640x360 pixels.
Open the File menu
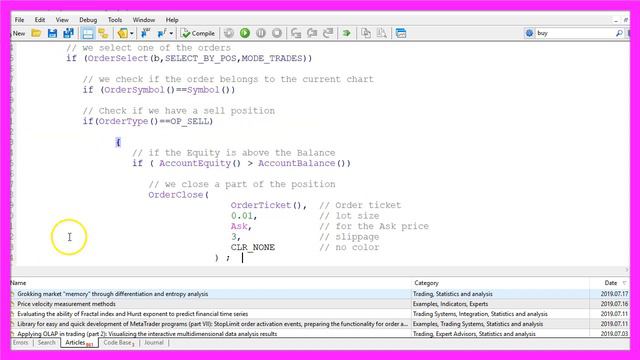click(19, 20)
